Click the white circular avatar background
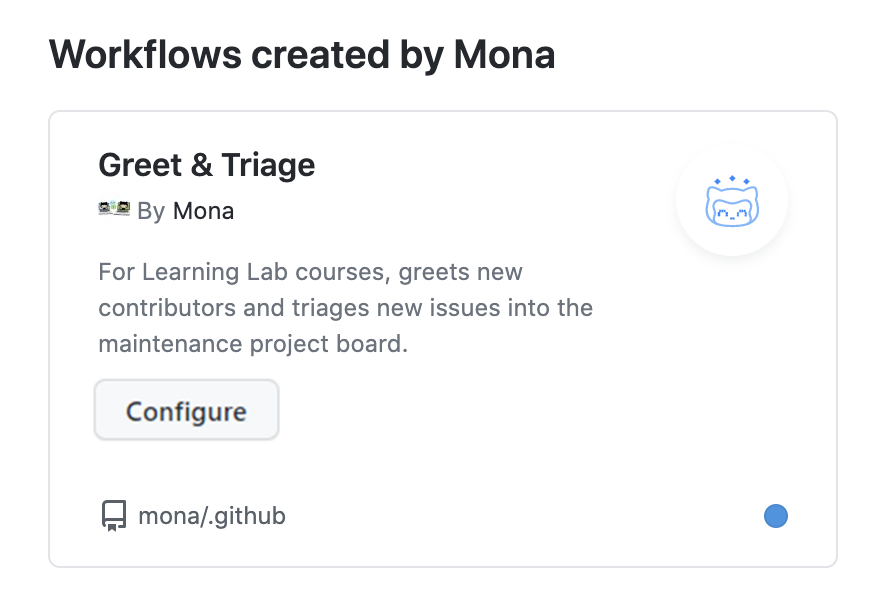884x614 pixels. pyautogui.click(x=732, y=200)
